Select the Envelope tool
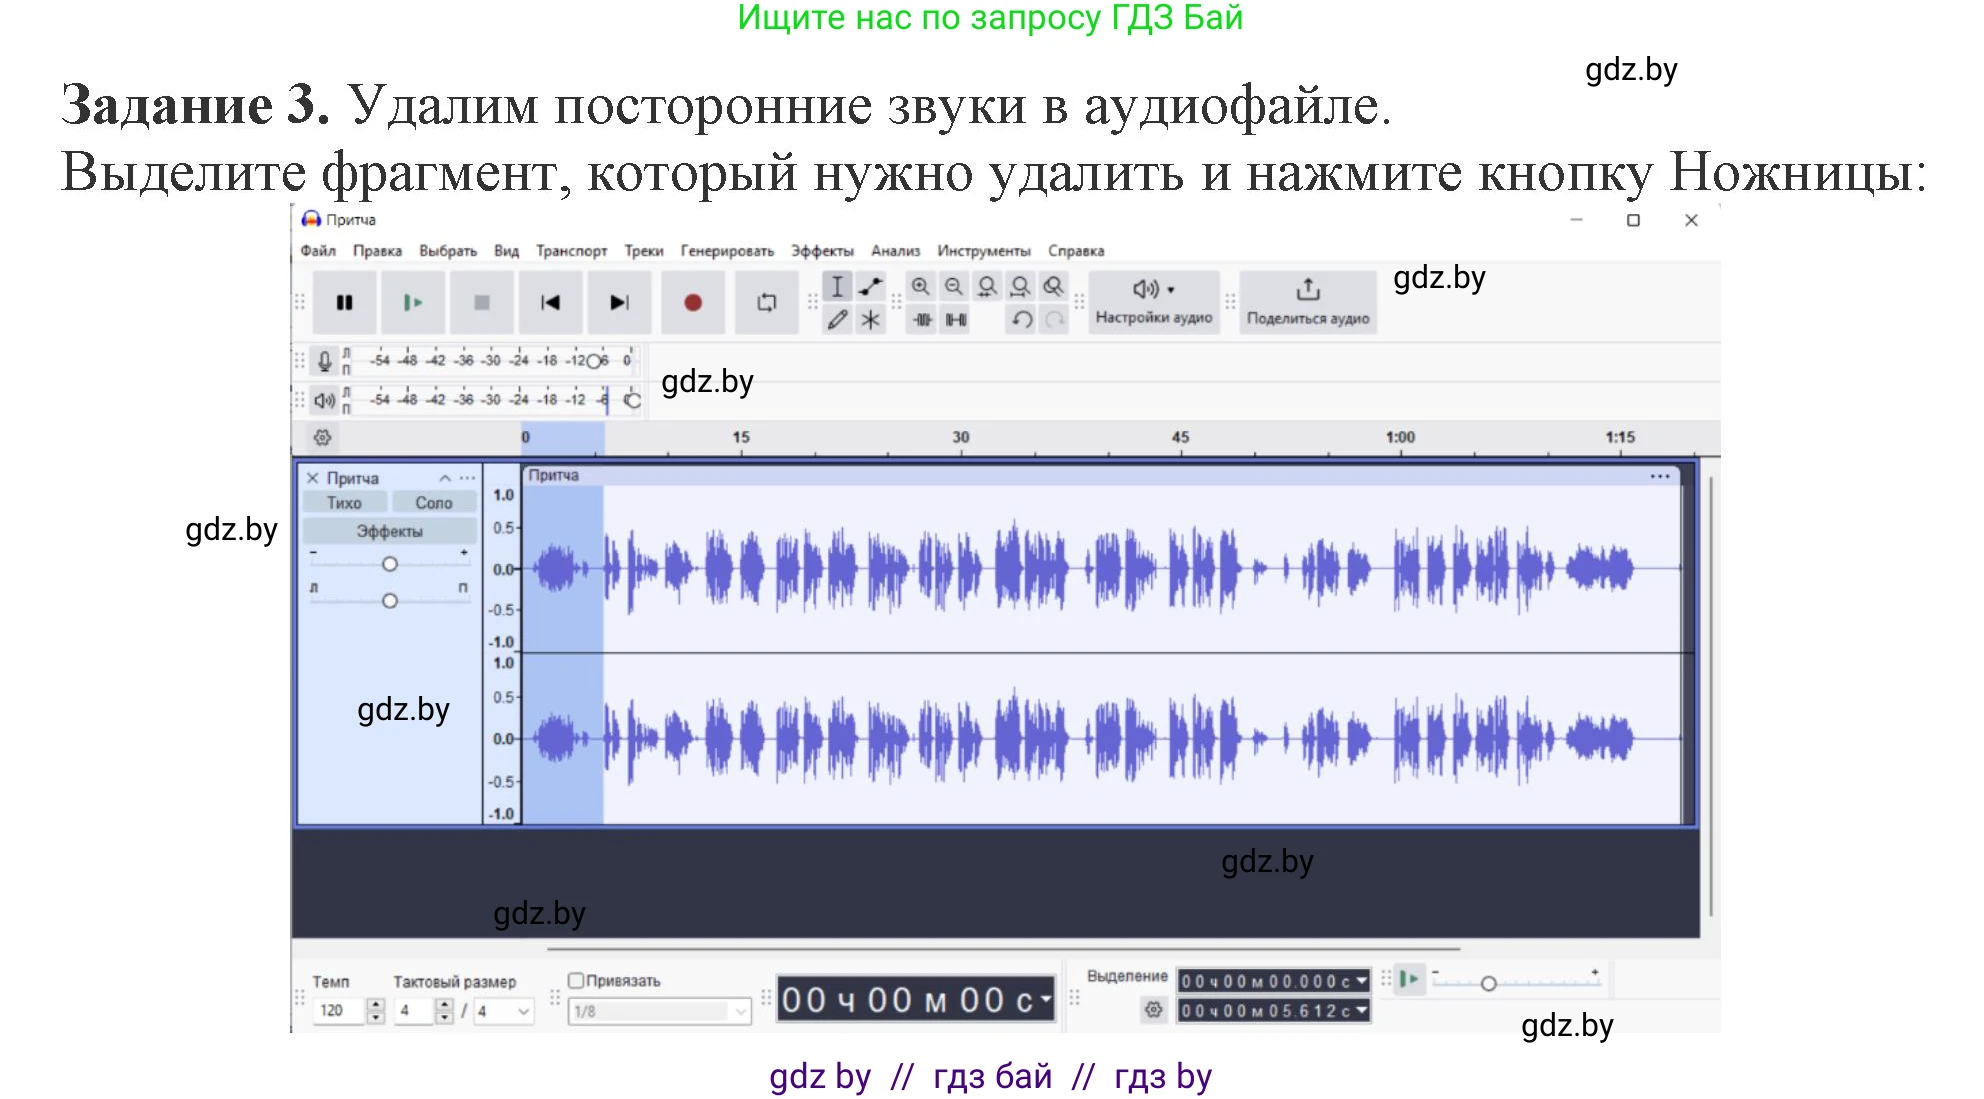The width and height of the screenshot is (1984, 1099). [869, 287]
